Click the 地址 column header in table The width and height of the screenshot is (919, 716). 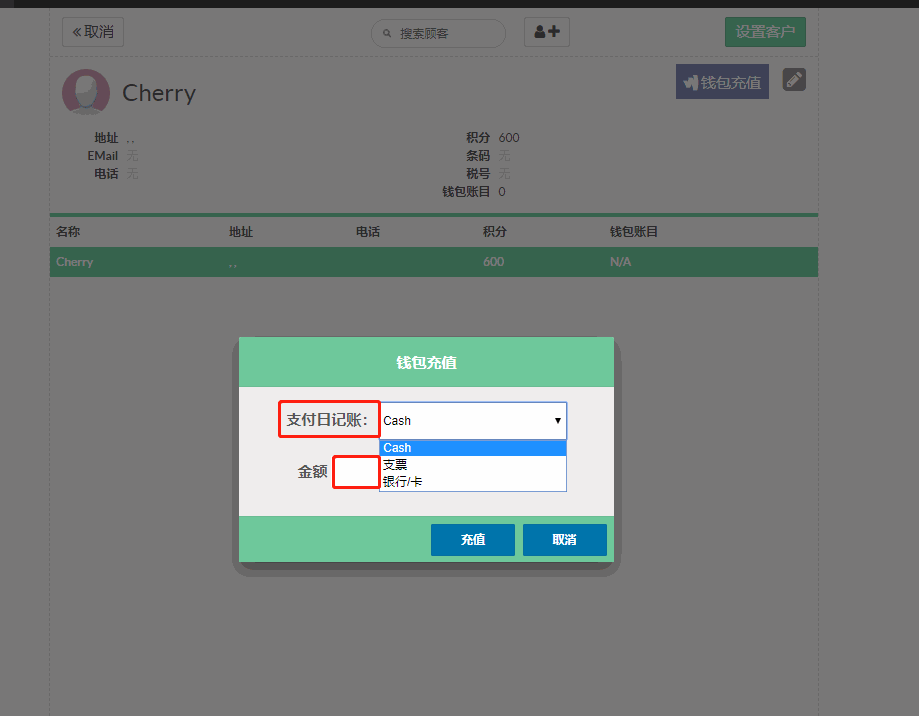pos(240,232)
